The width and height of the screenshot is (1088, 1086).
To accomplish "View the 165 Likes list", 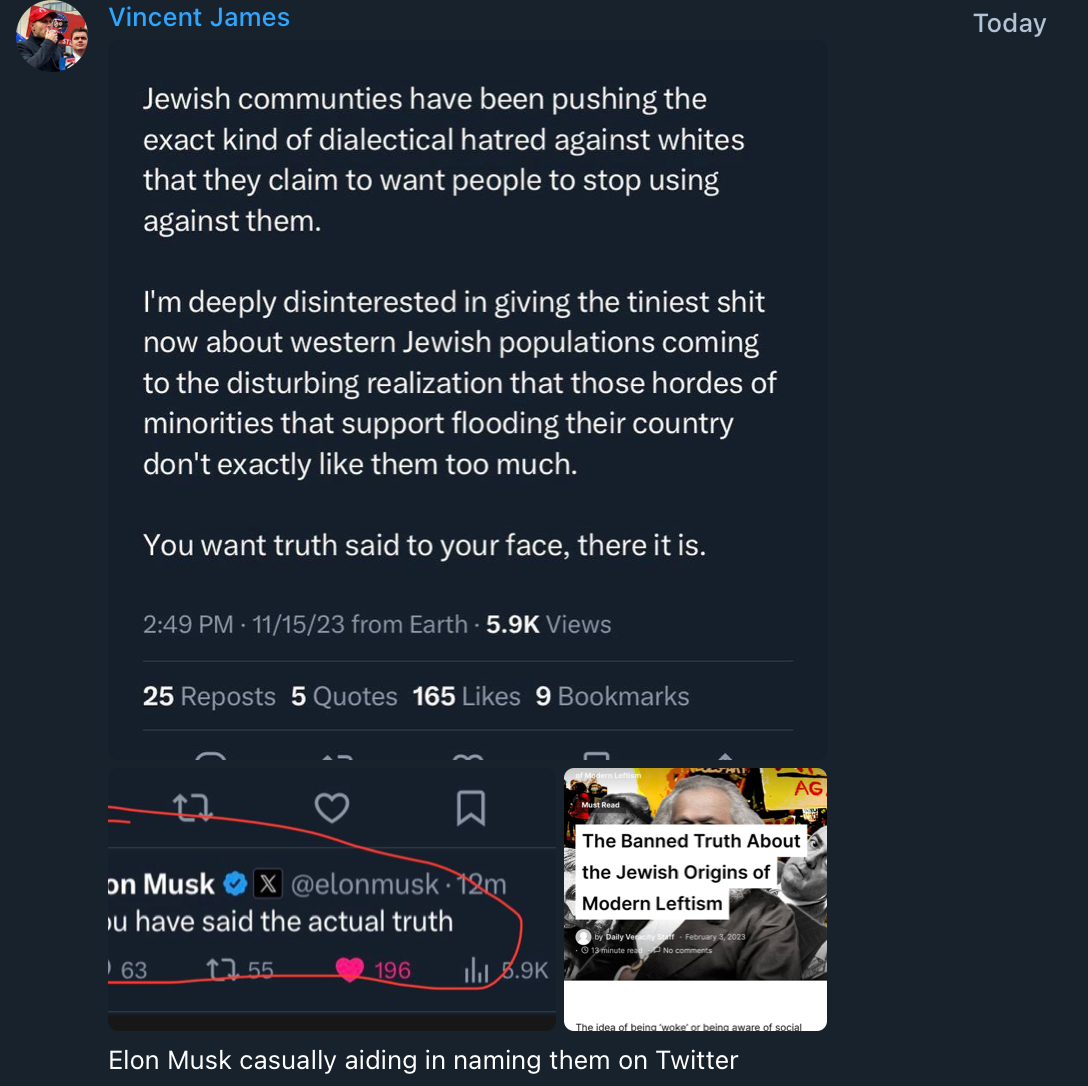I will [x=466, y=696].
